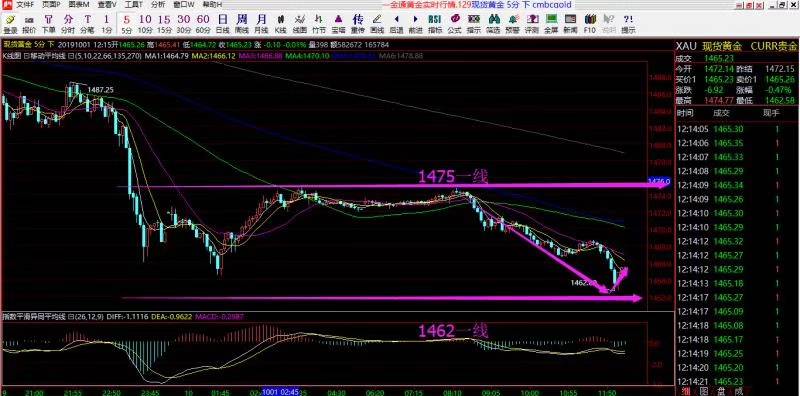Click the 1487.25 high price label
Image resolution: width=800 pixels, height=396 pixels.
click(101, 89)
